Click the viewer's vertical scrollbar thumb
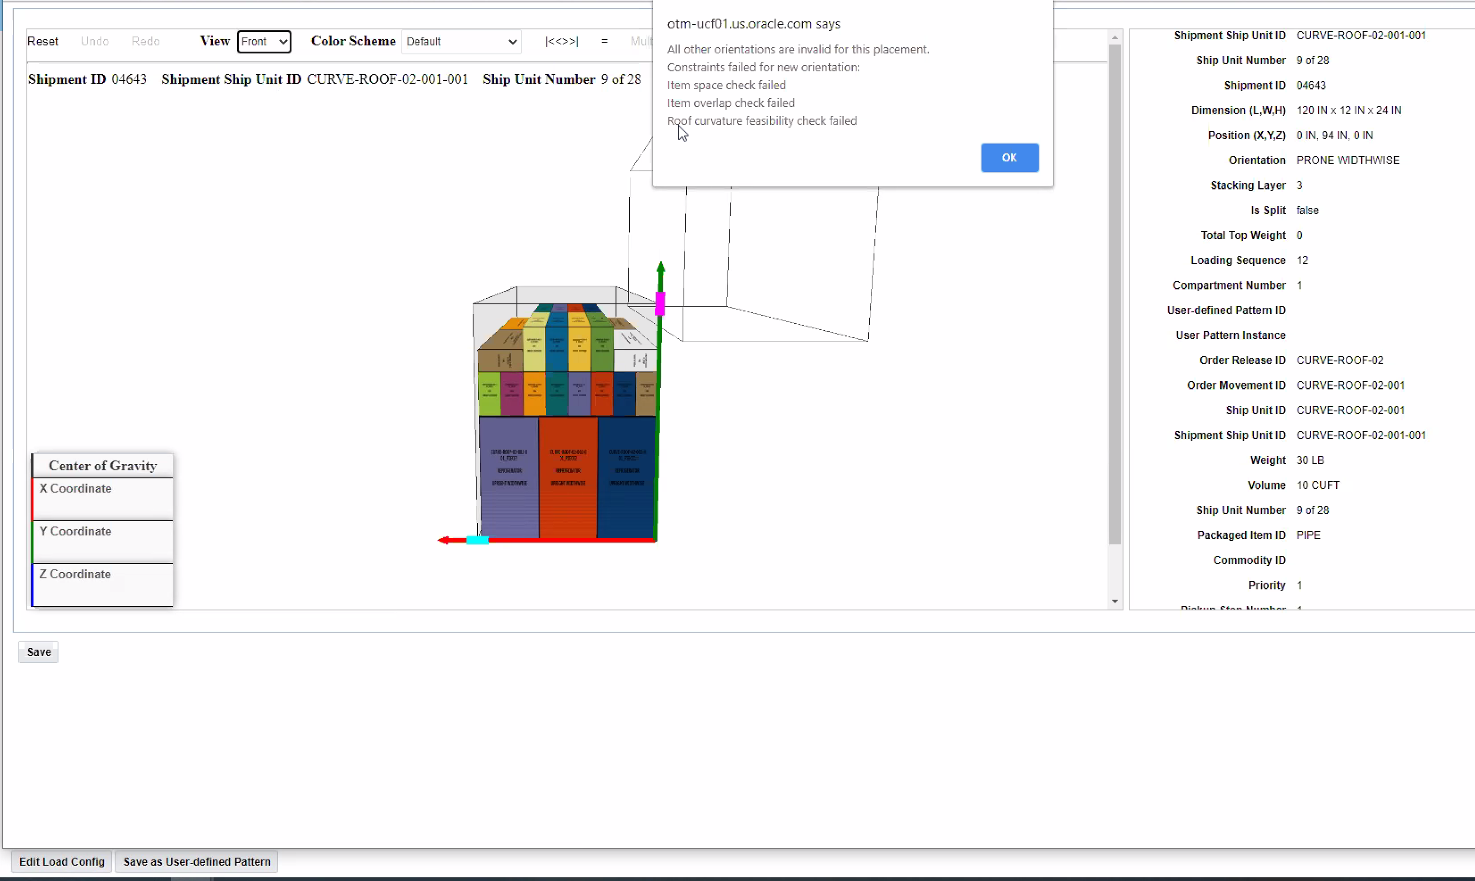Viewport: 1475px width, 881px height. (1115, 295)
